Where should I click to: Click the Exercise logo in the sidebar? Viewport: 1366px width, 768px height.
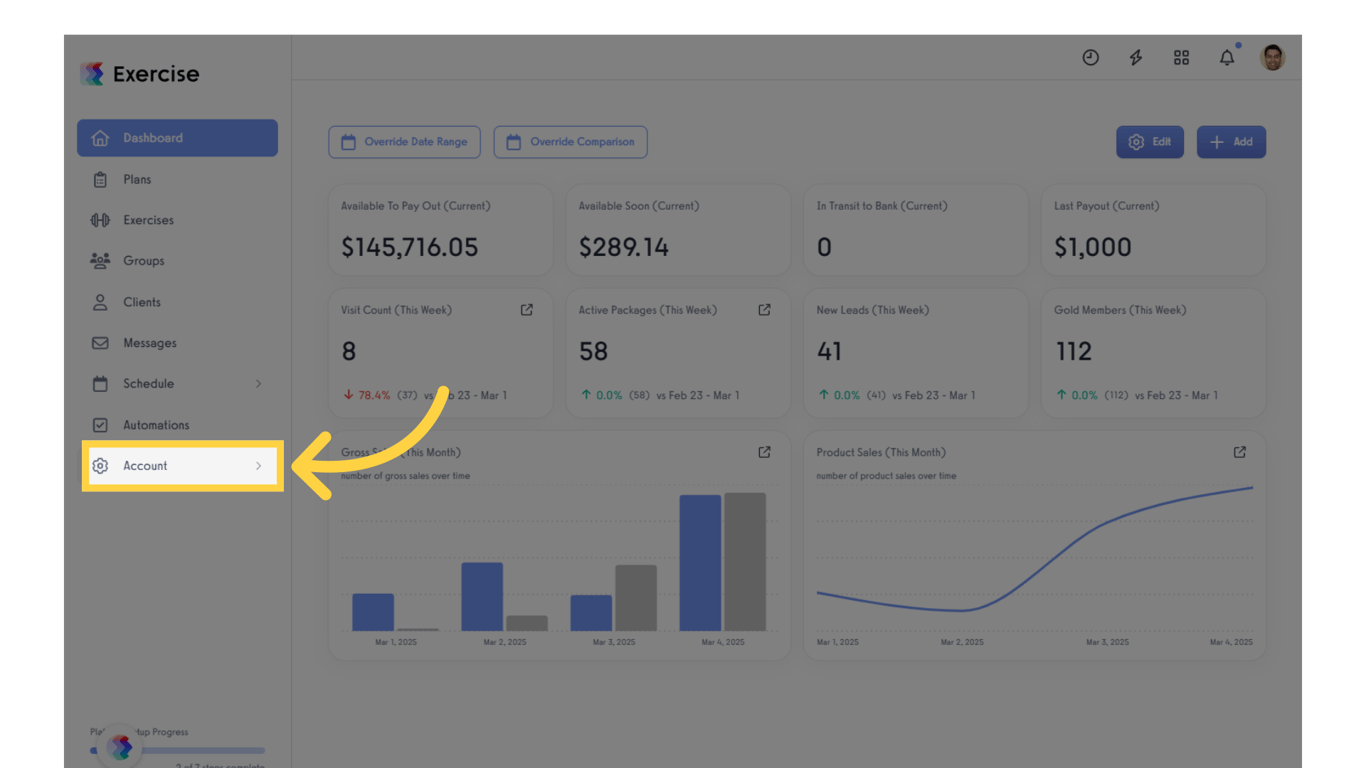tap(140, 74)
